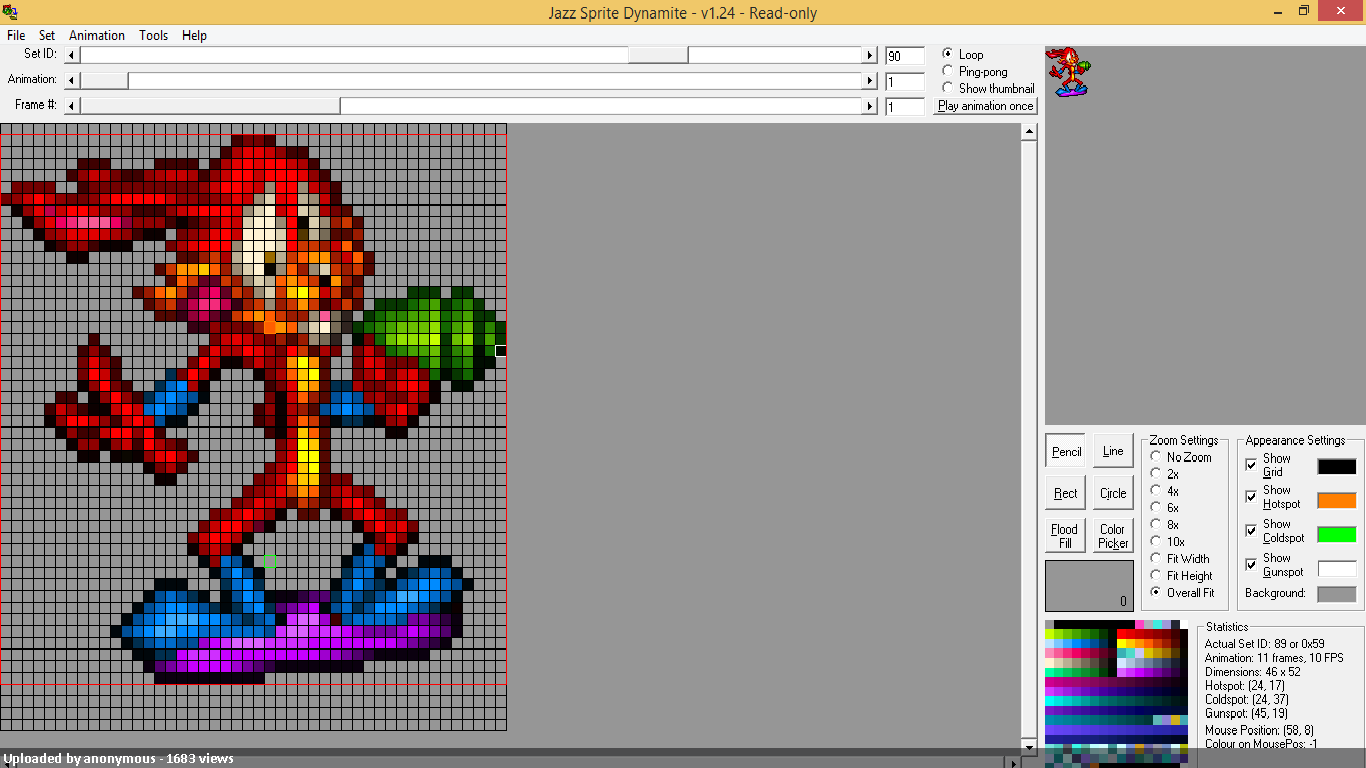Select the Line drawing tool
This screenshot has width=1366, height=768.
coord(1113,451)
